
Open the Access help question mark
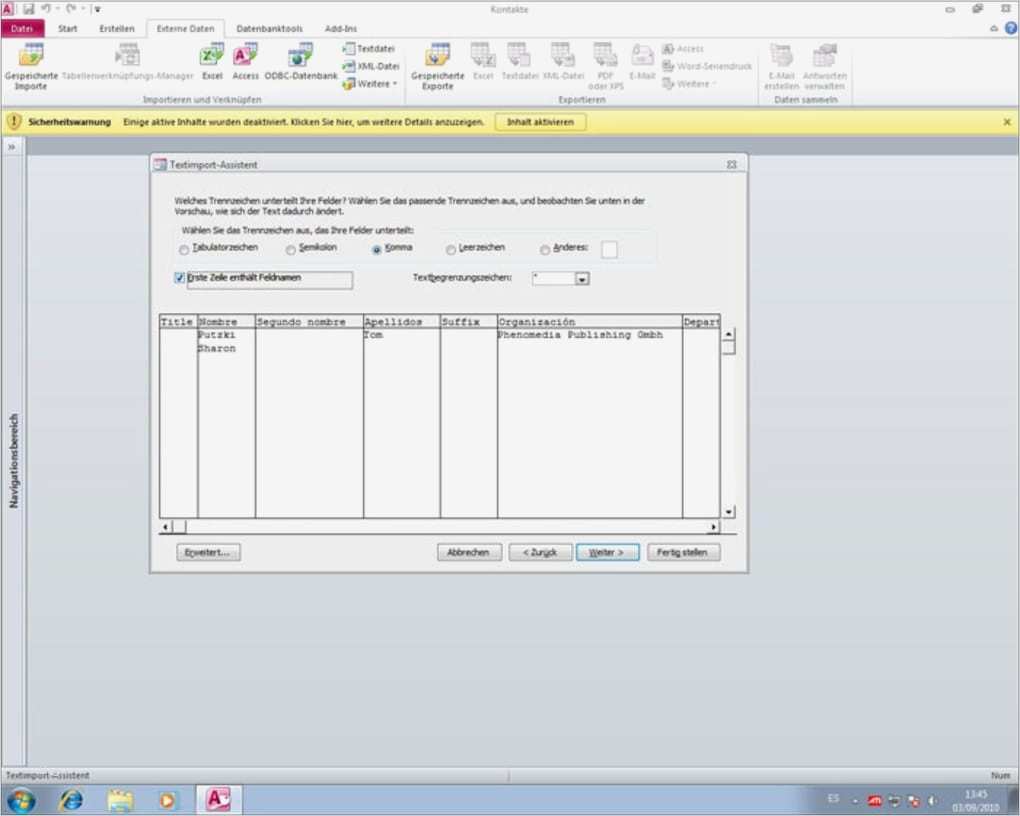click(x=1010, y=28)
